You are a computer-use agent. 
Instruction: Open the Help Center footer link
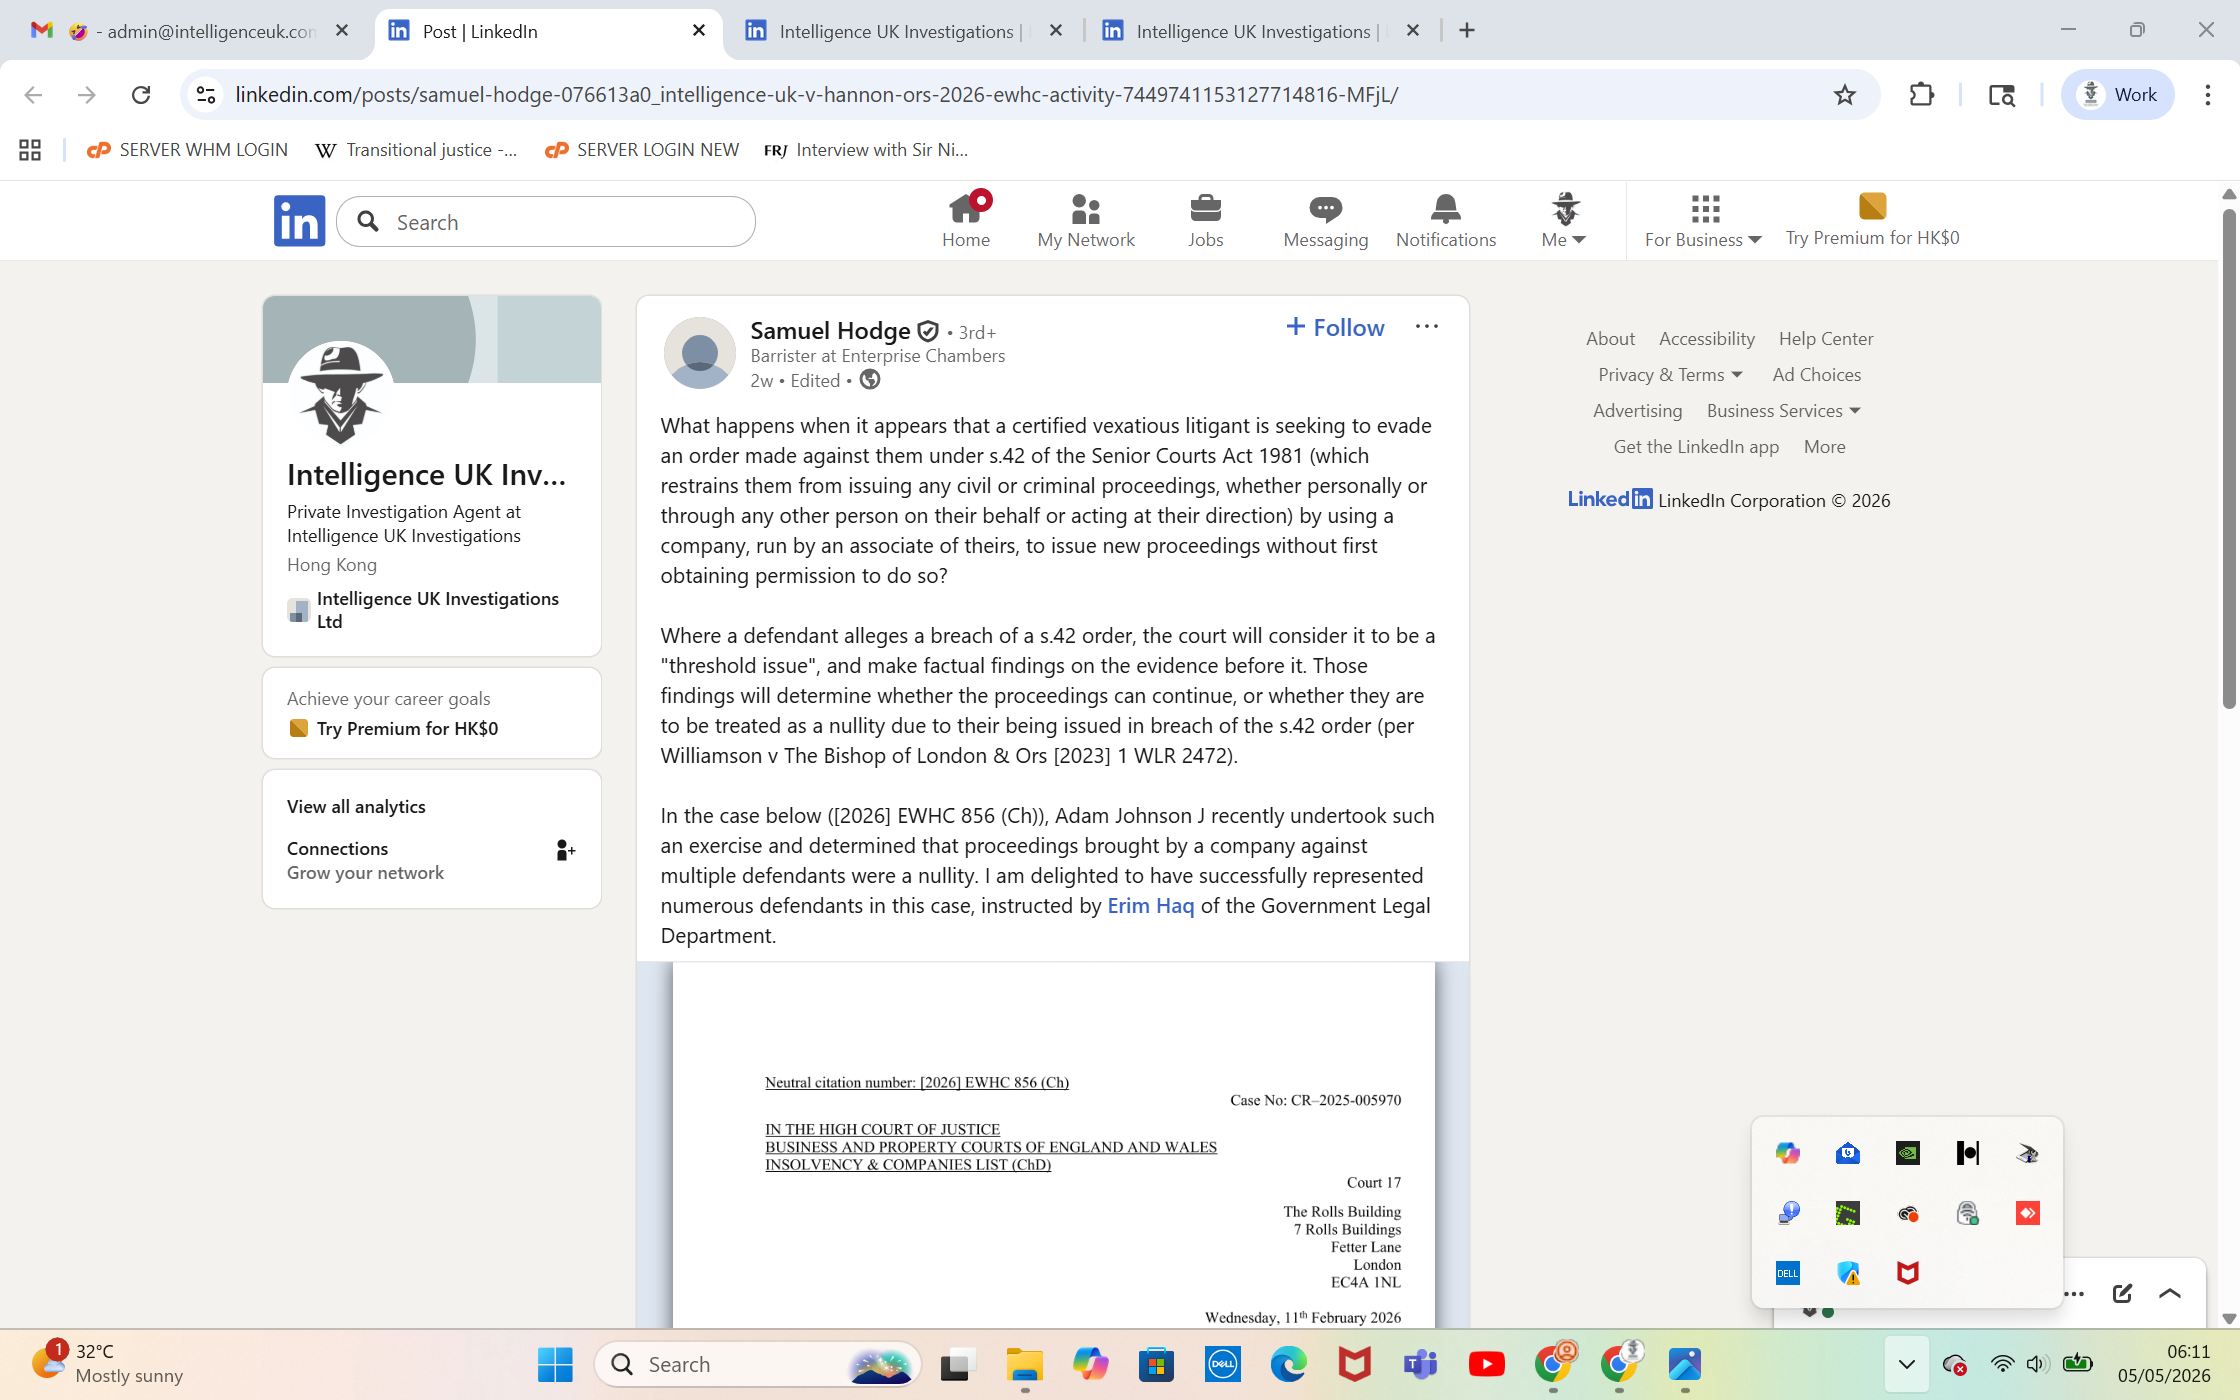(x=1825, y=339)
